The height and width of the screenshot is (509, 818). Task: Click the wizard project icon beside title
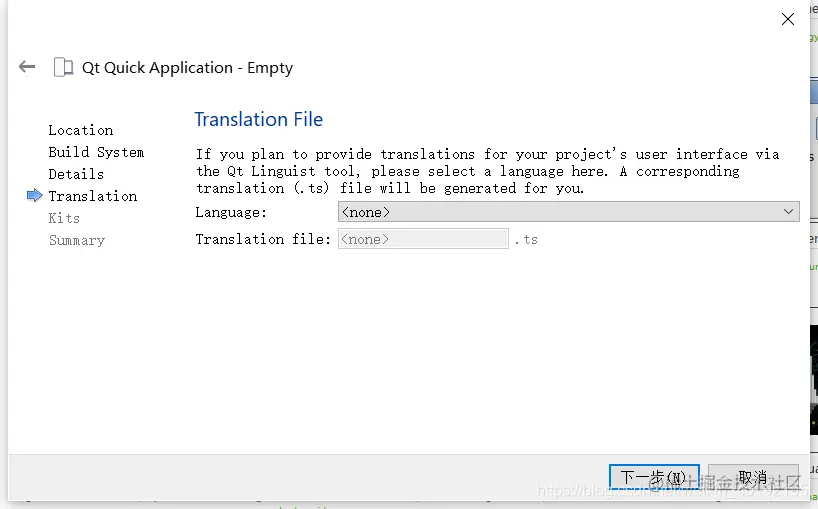click(64, 67)
